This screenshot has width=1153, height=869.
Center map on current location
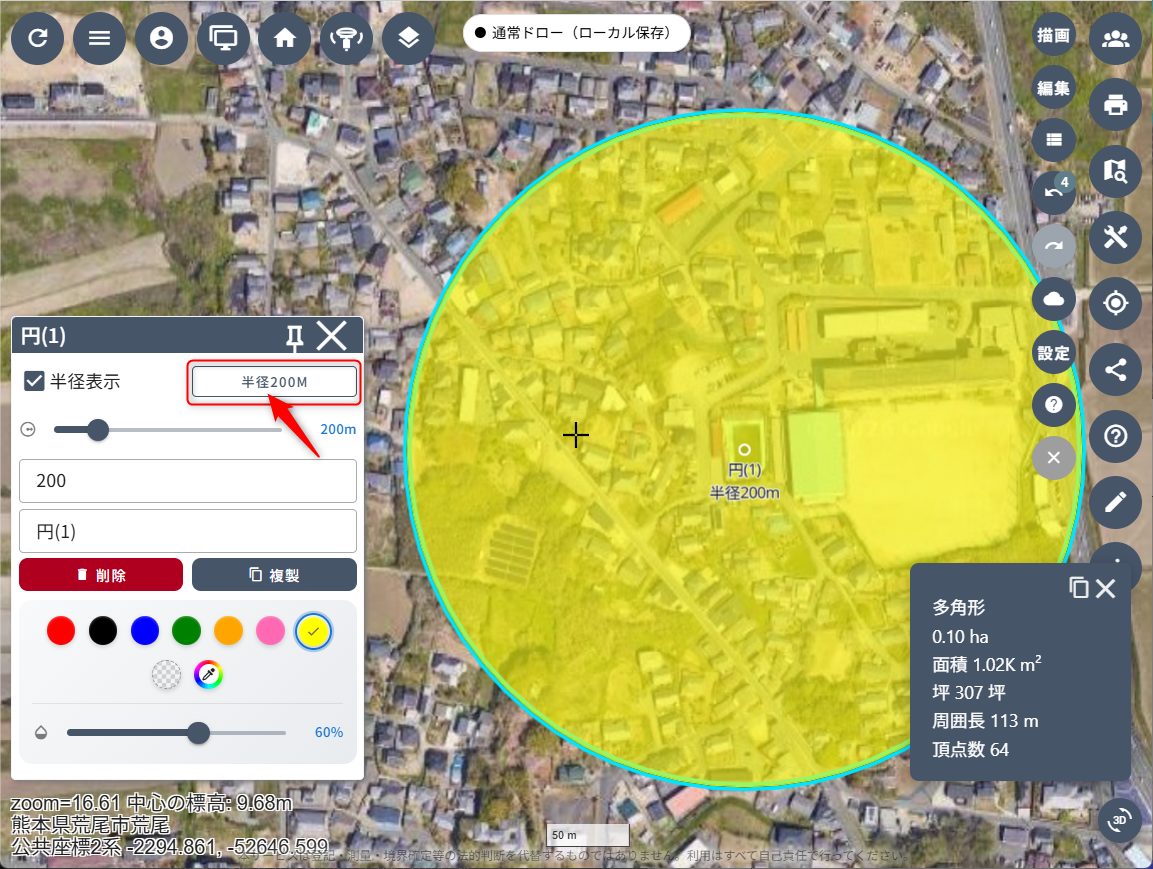pos(1115,303)
